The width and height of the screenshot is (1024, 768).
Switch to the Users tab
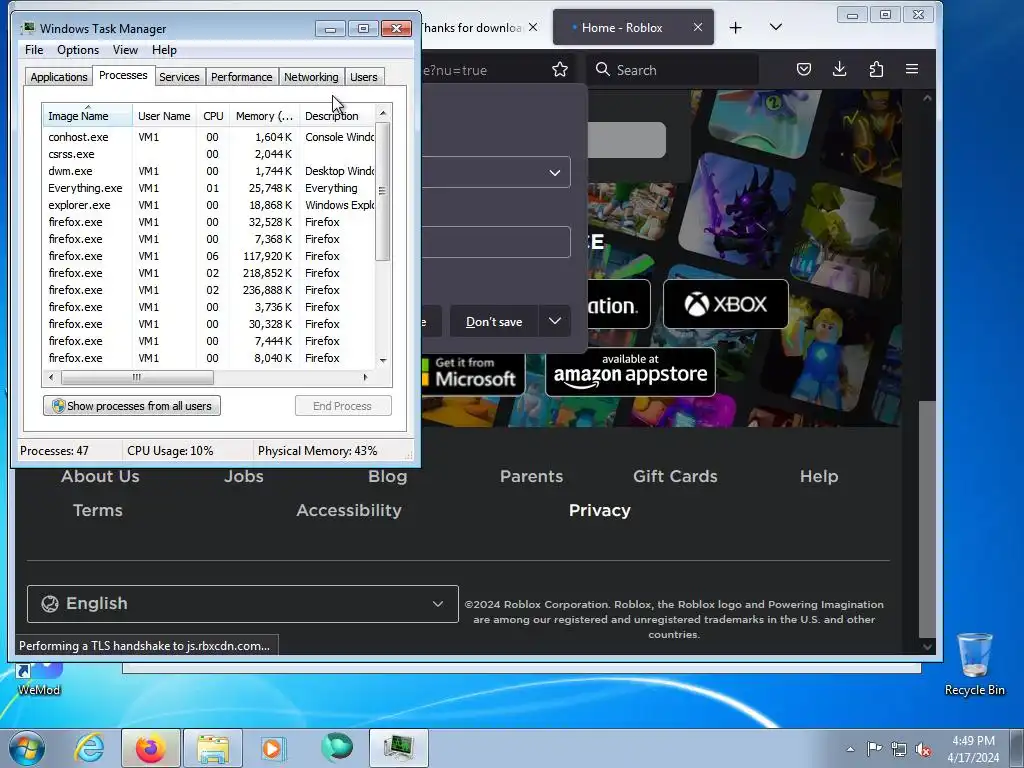pos(363,77)
